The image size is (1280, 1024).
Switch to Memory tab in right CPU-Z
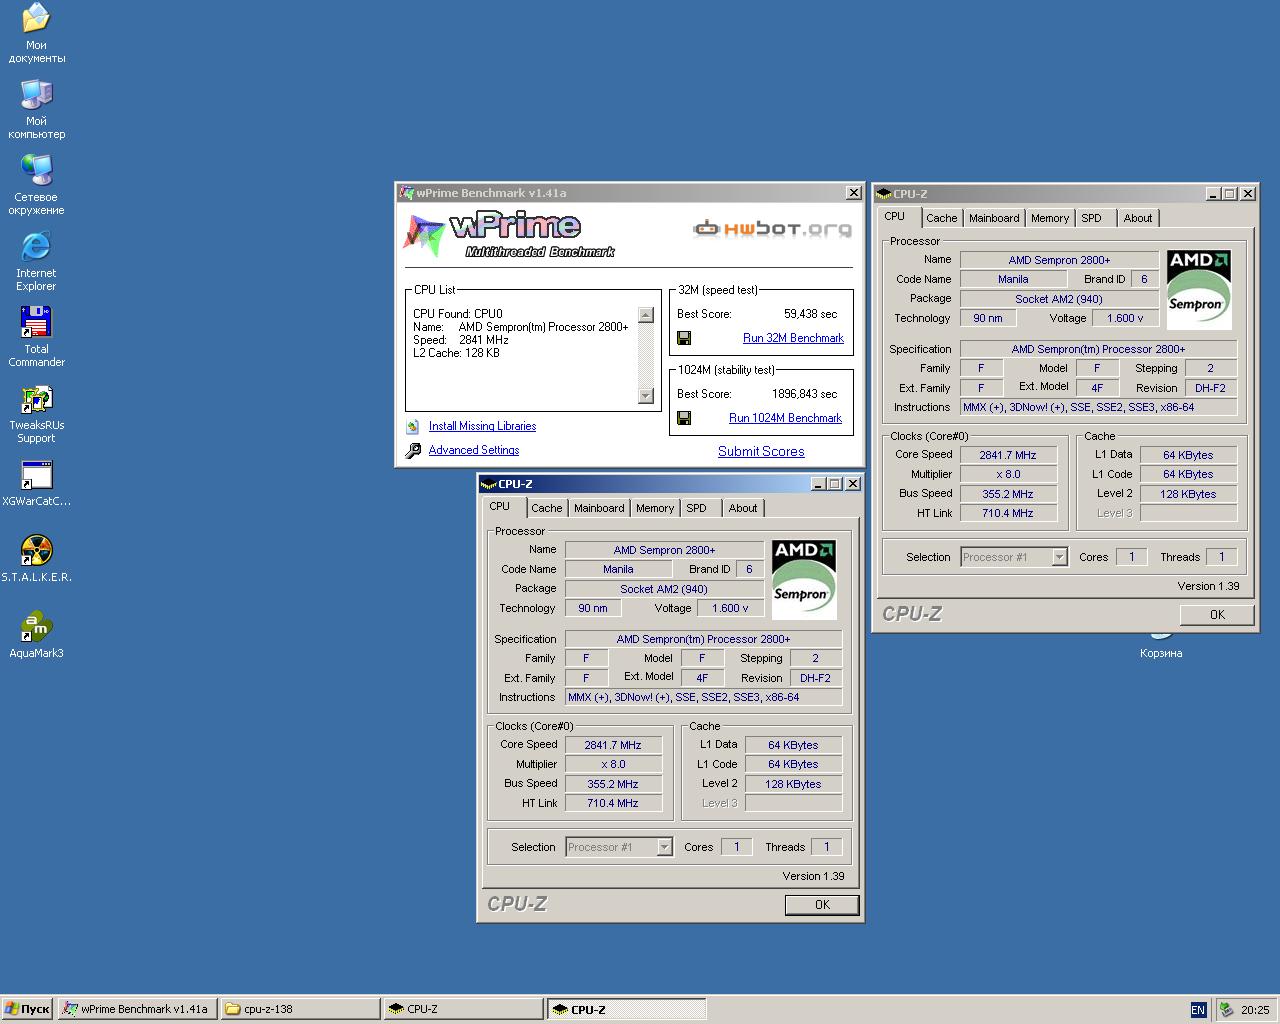1050,218
